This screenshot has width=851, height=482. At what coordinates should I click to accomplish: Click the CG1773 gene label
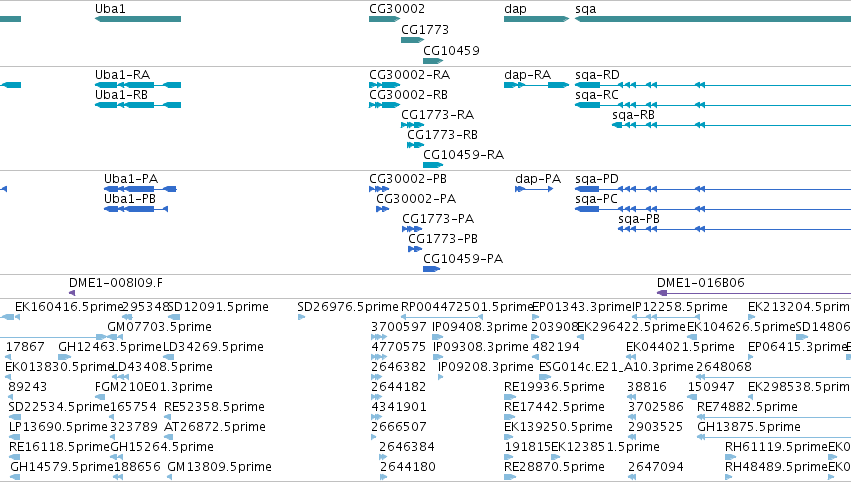(x=425, y=30)
